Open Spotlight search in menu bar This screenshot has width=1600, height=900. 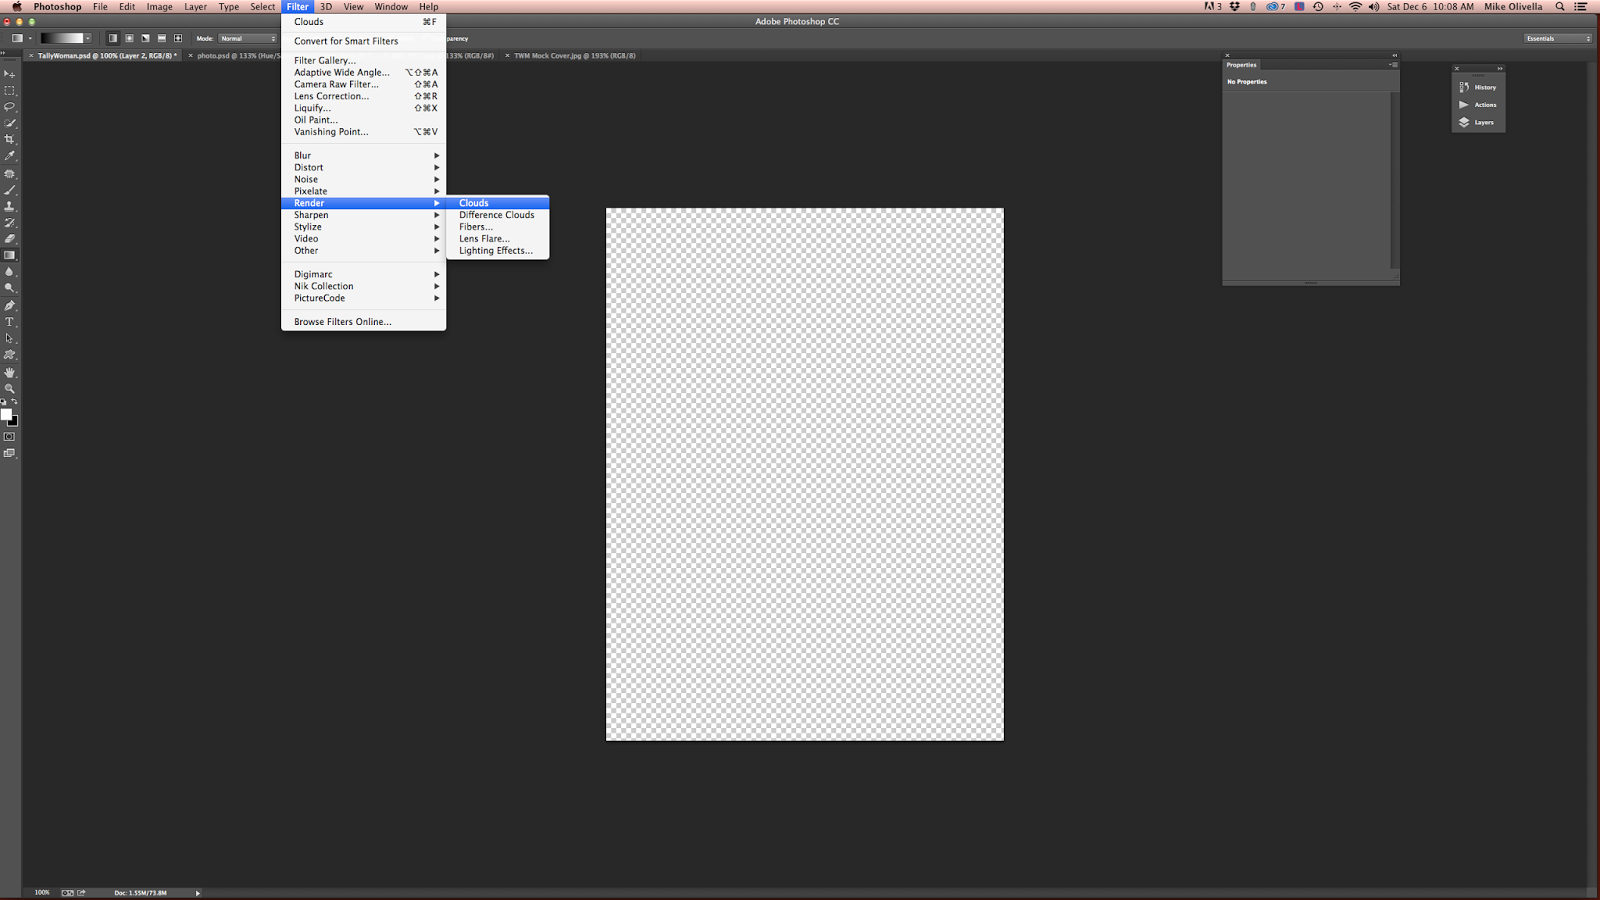1560,7
